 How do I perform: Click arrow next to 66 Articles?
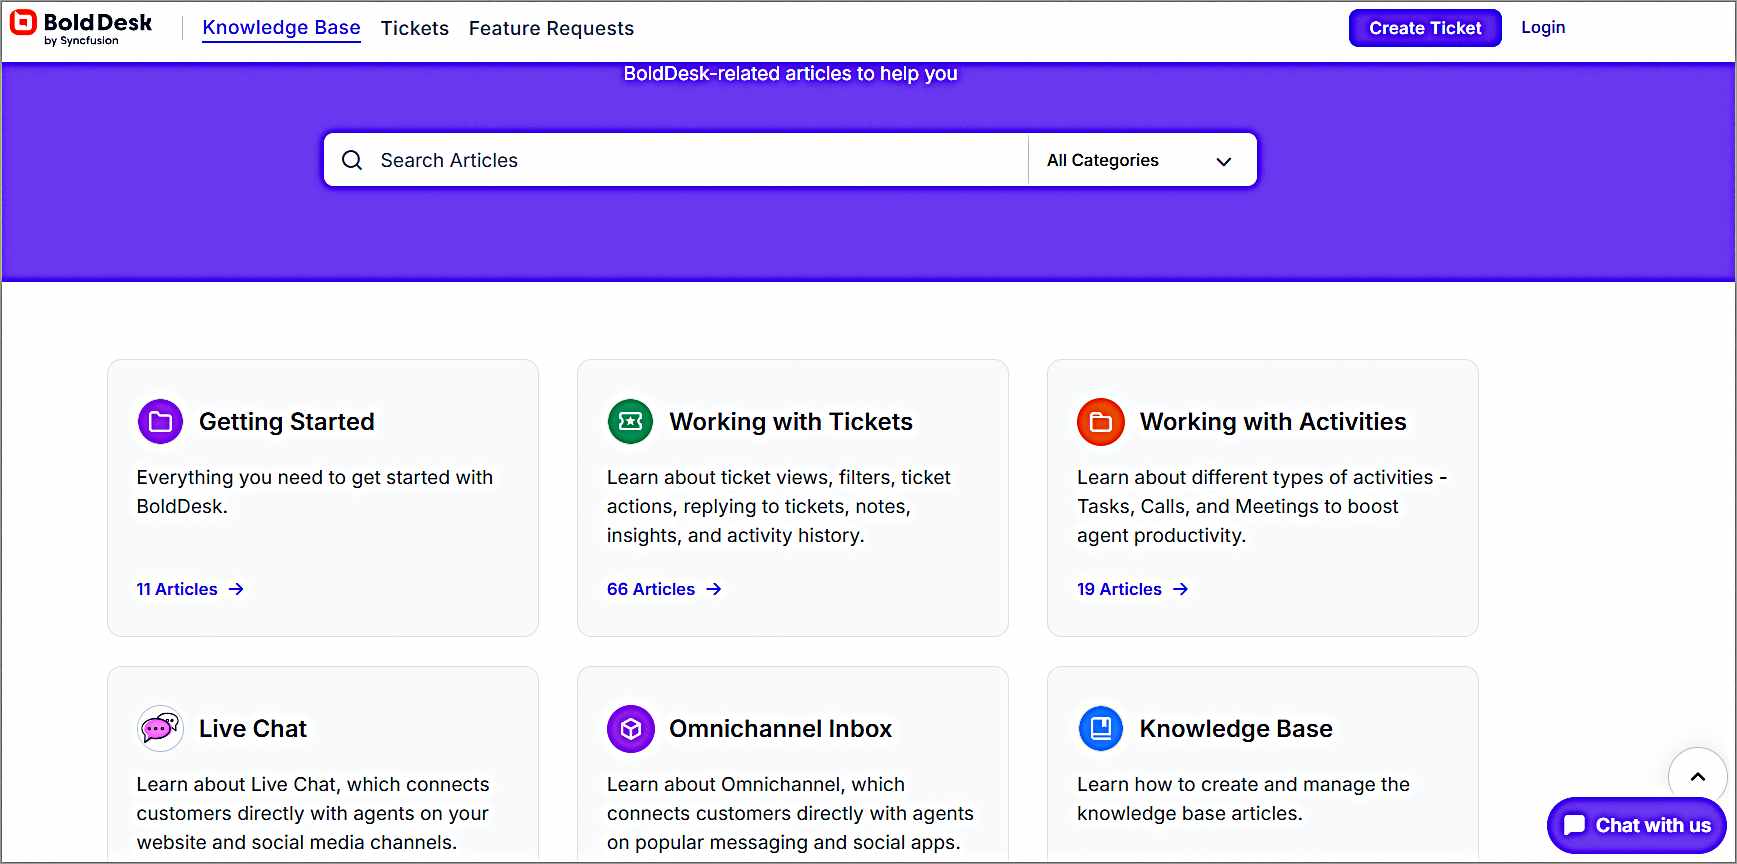click(x=714, y=589)
